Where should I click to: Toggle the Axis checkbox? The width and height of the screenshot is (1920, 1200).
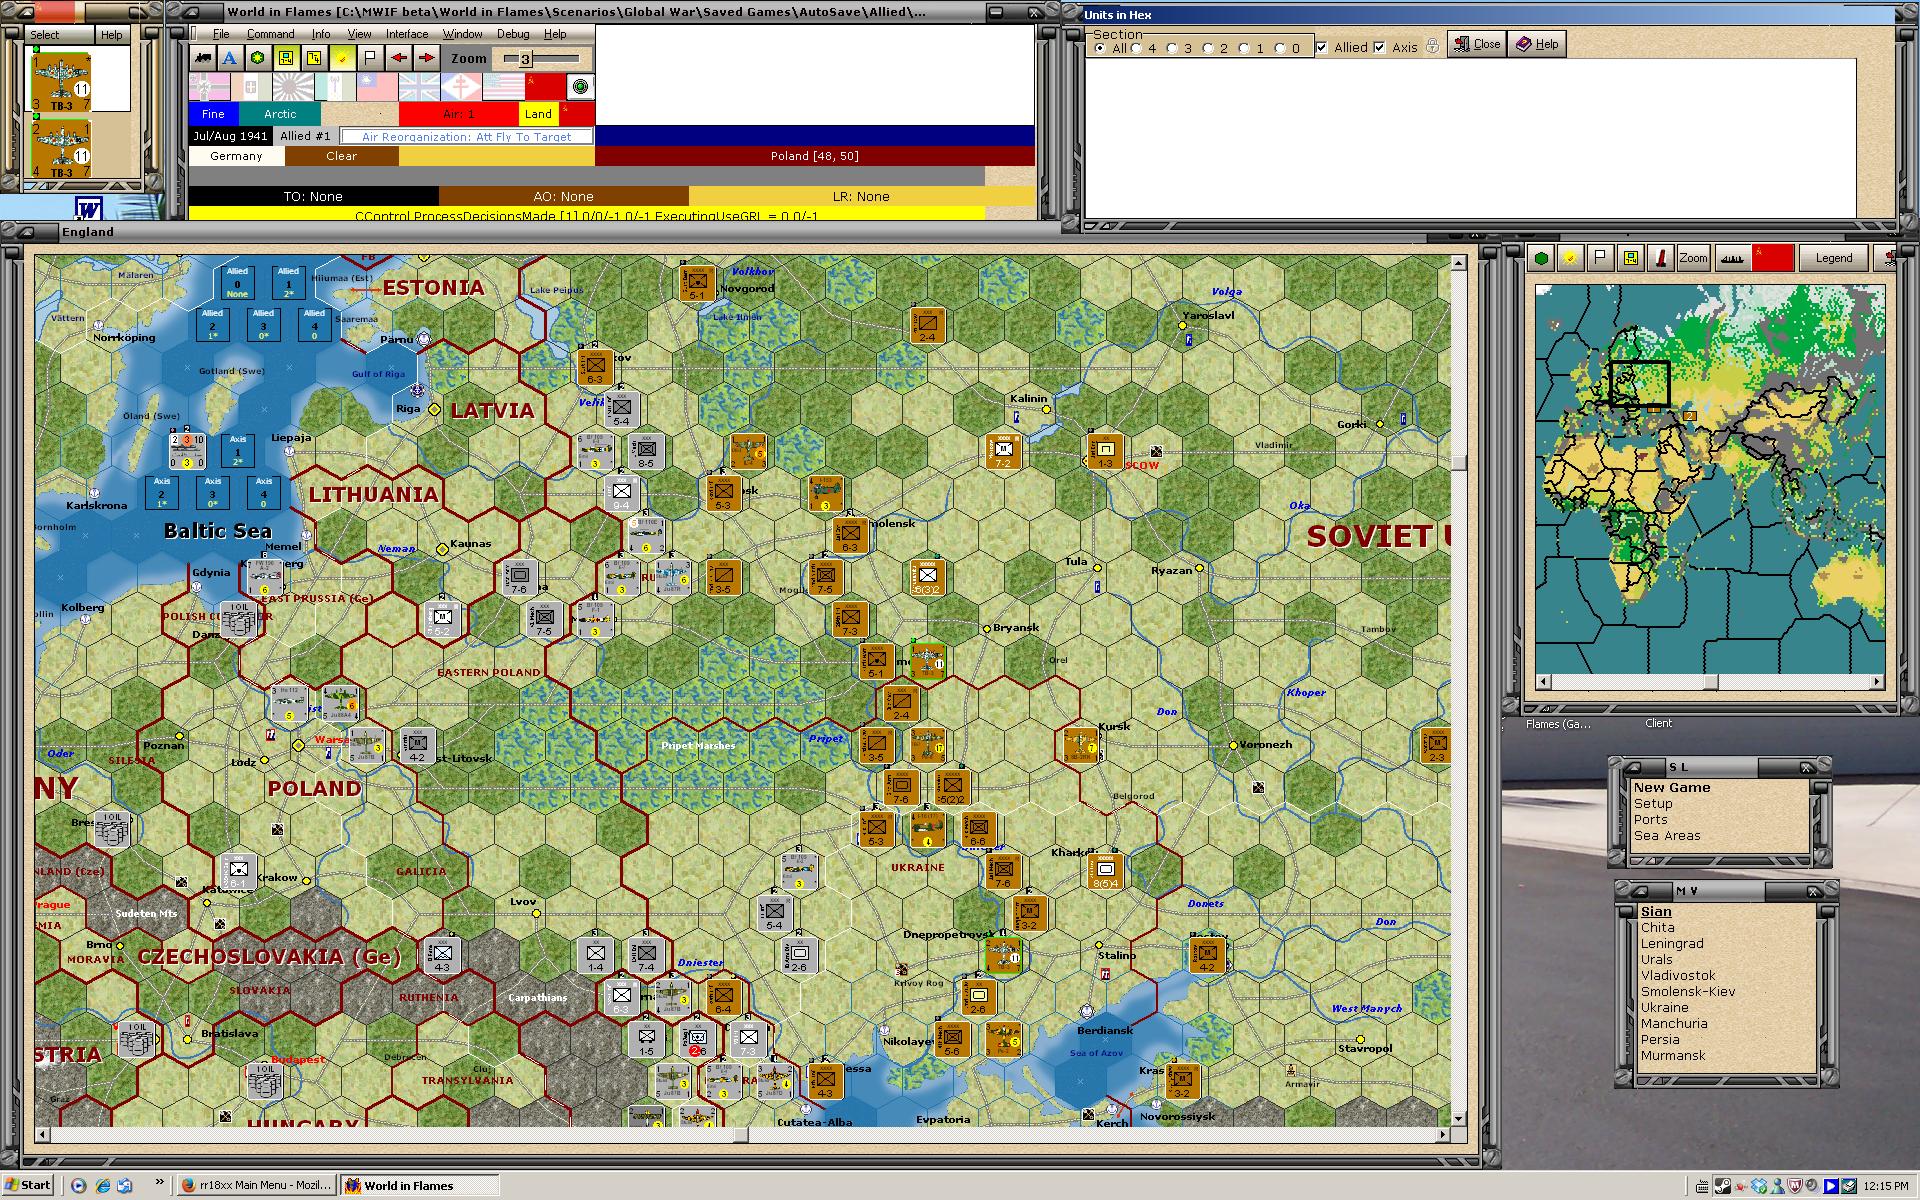1380,47
